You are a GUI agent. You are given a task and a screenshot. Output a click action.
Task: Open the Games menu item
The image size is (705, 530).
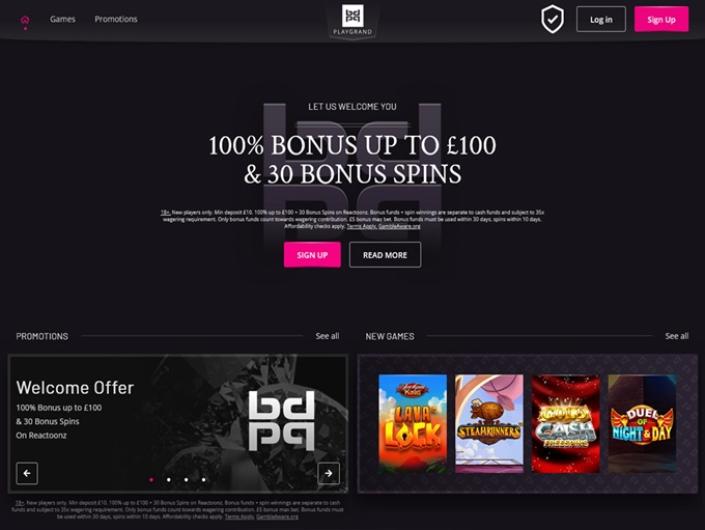point(62,19)
